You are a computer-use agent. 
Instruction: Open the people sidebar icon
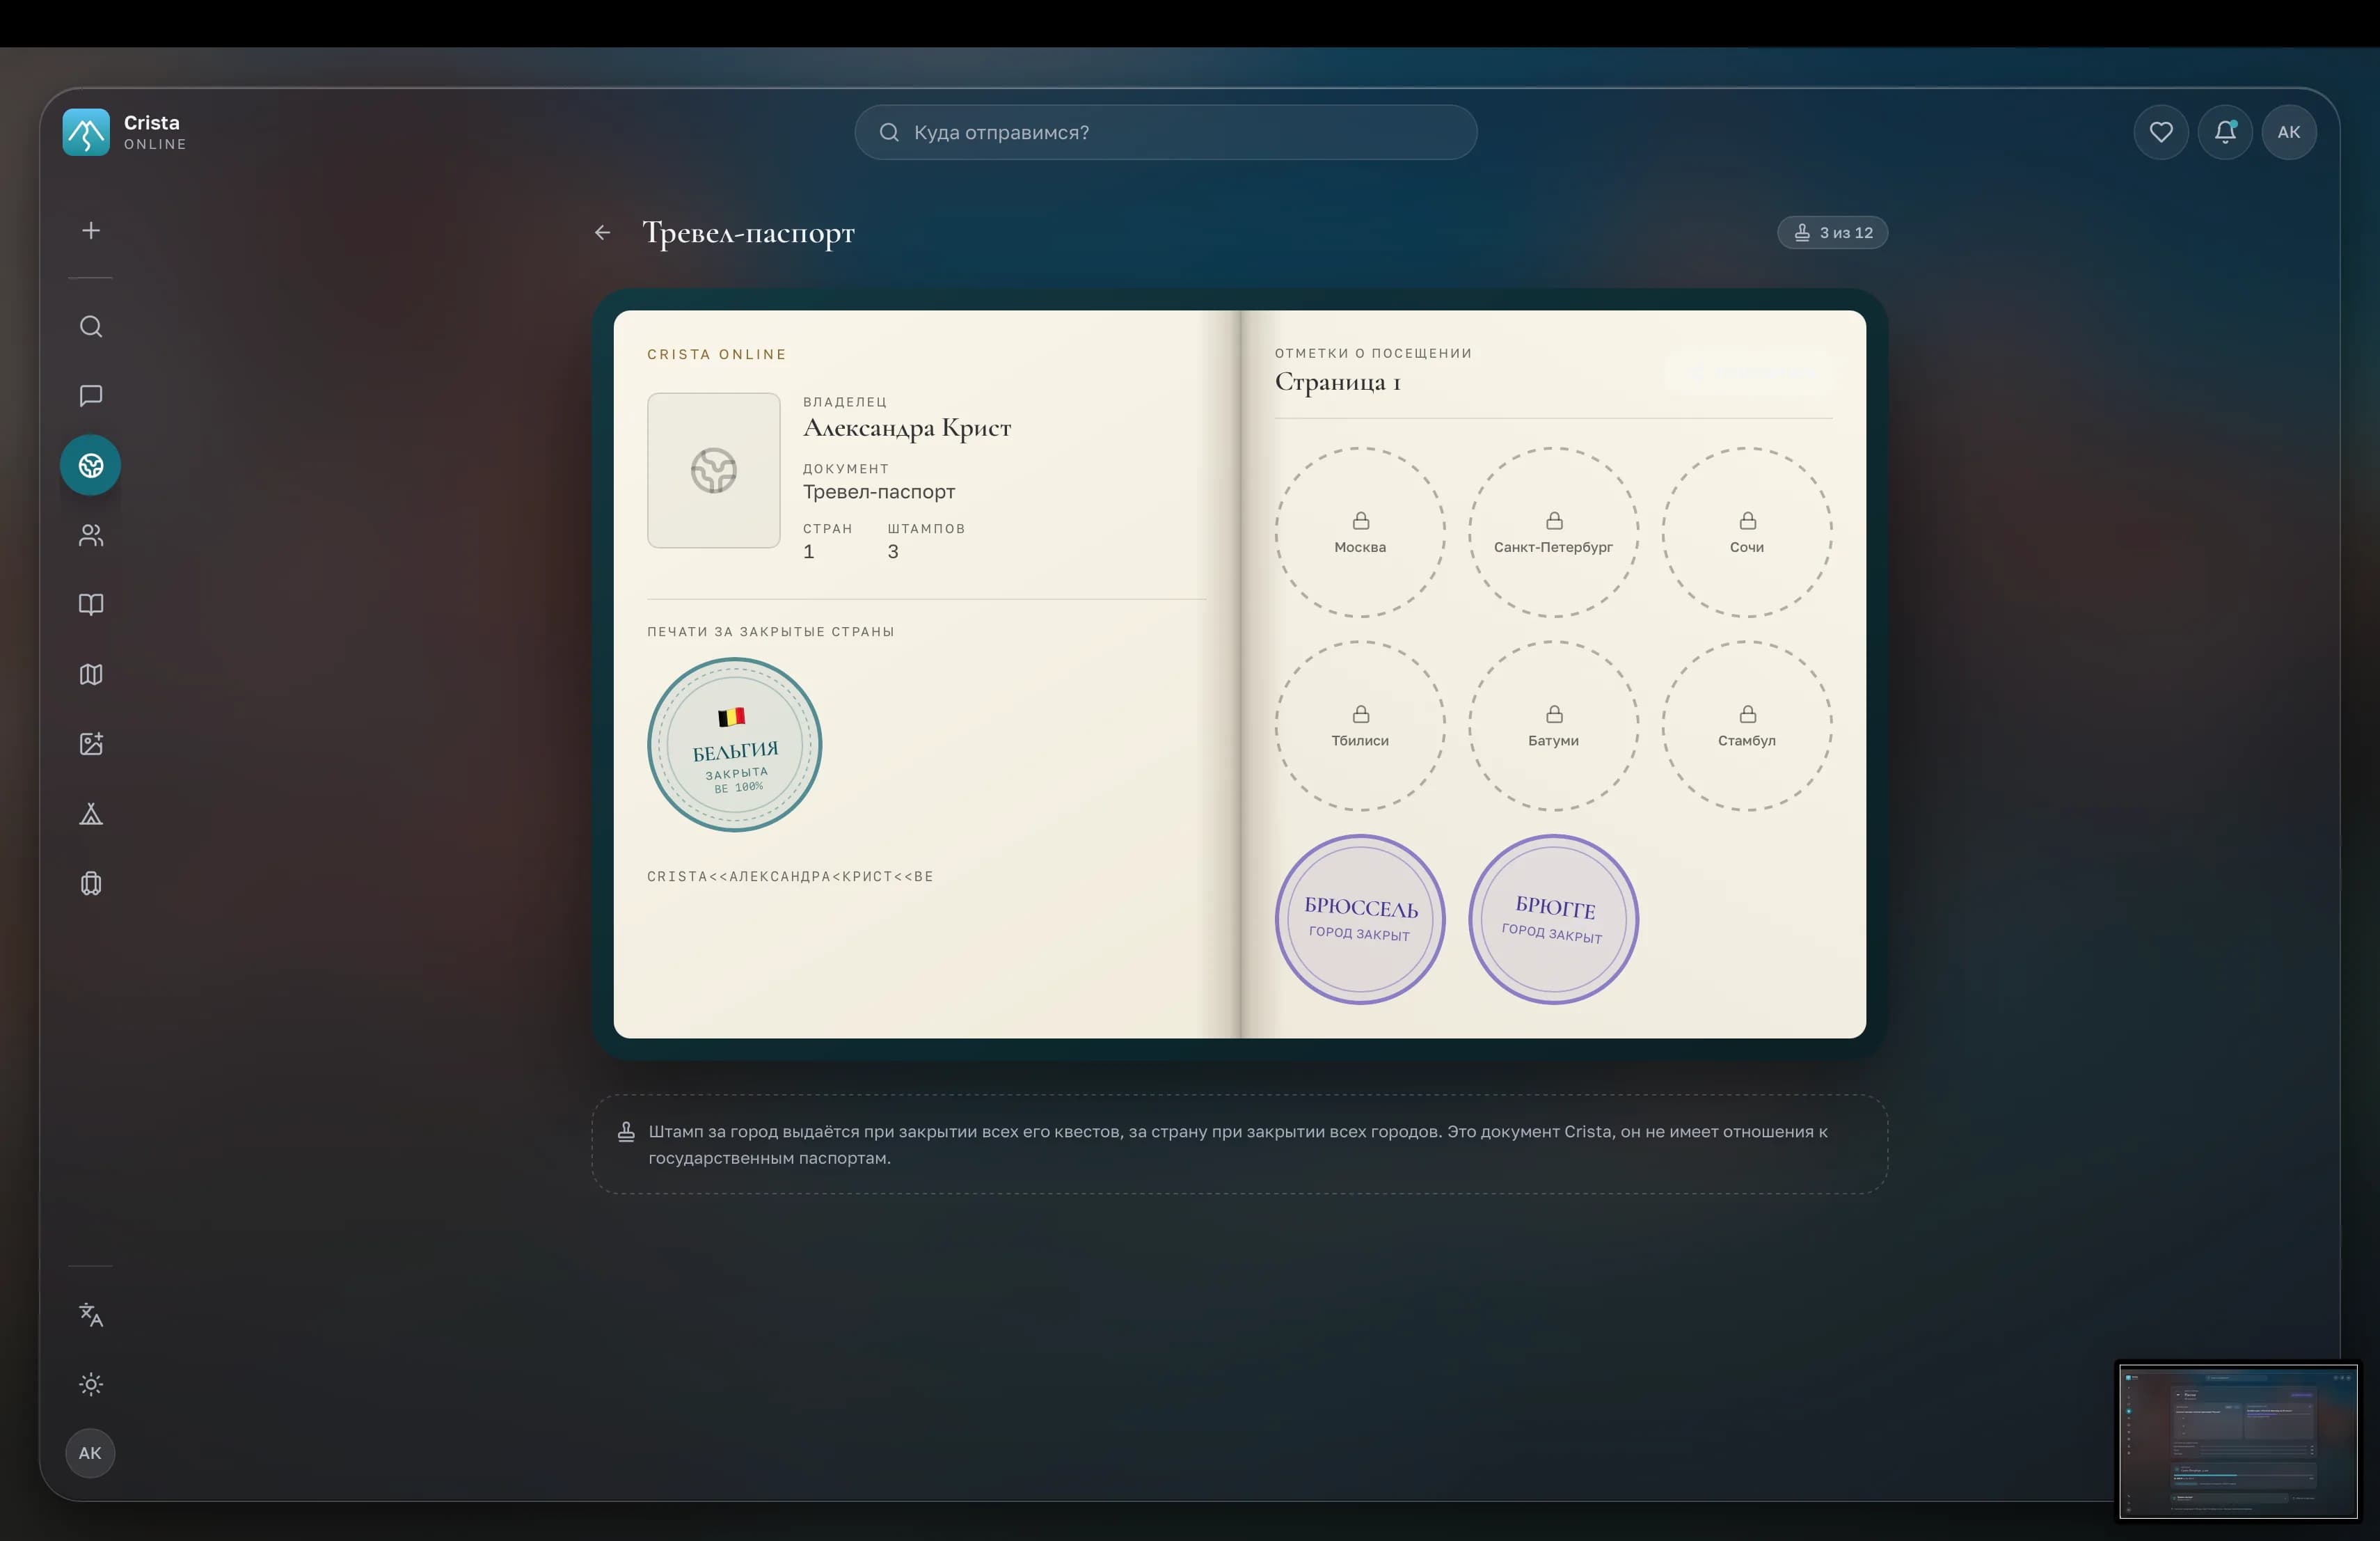point(91,535)
